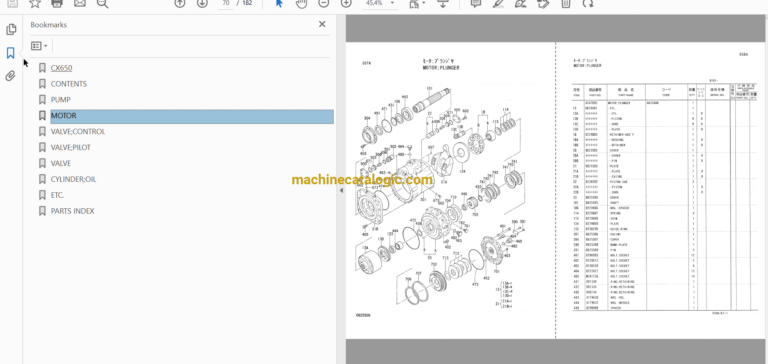Go to previous page arrow
This screenshot has width=768, height=364.
coord(180,4)
